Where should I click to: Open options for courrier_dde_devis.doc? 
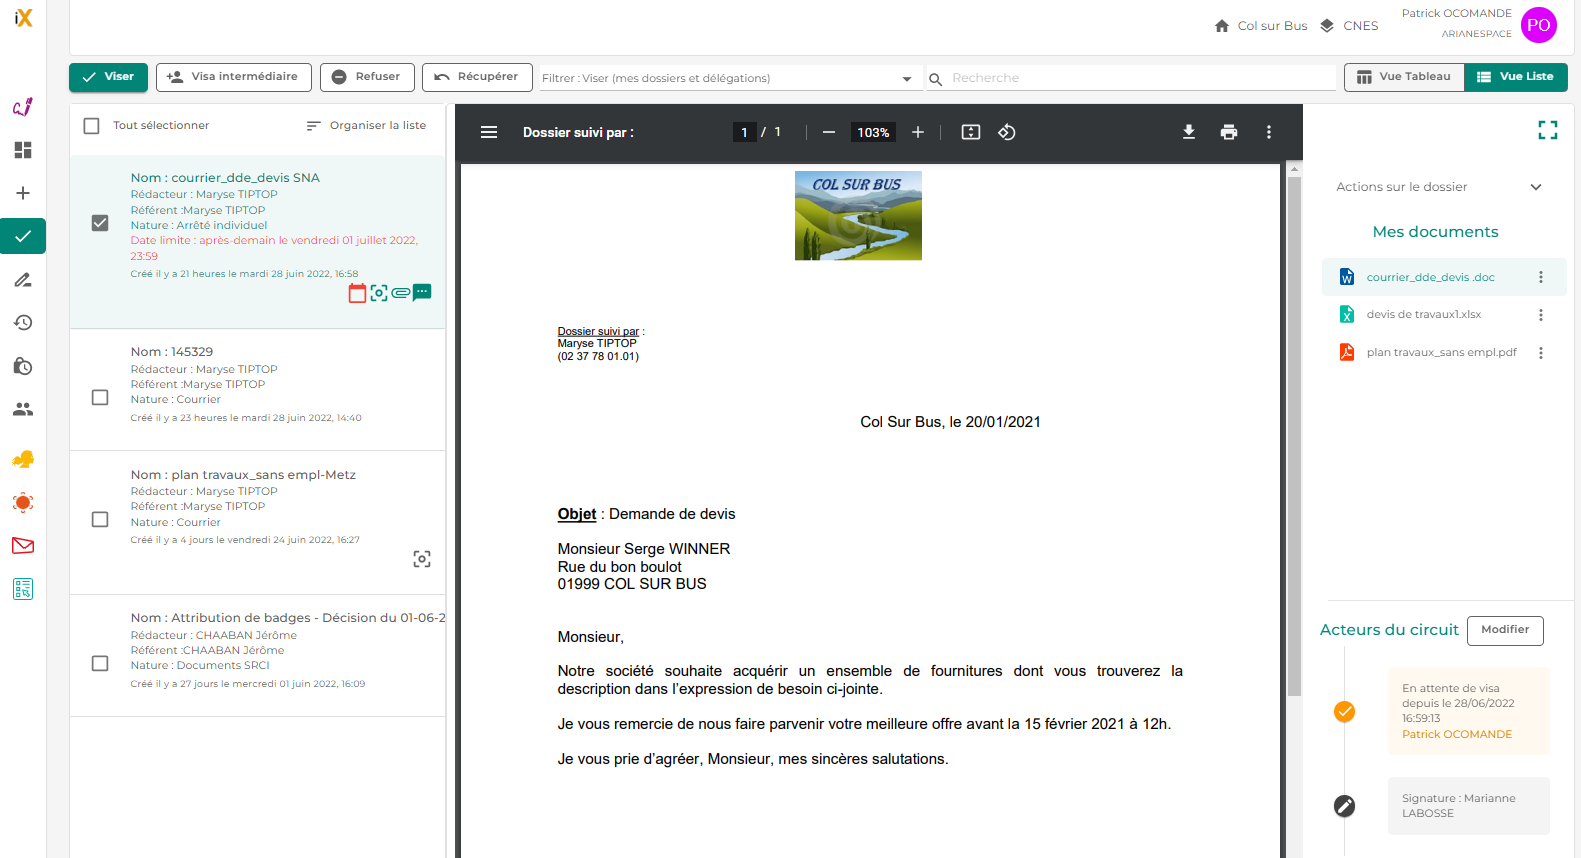coord(1540,277)
